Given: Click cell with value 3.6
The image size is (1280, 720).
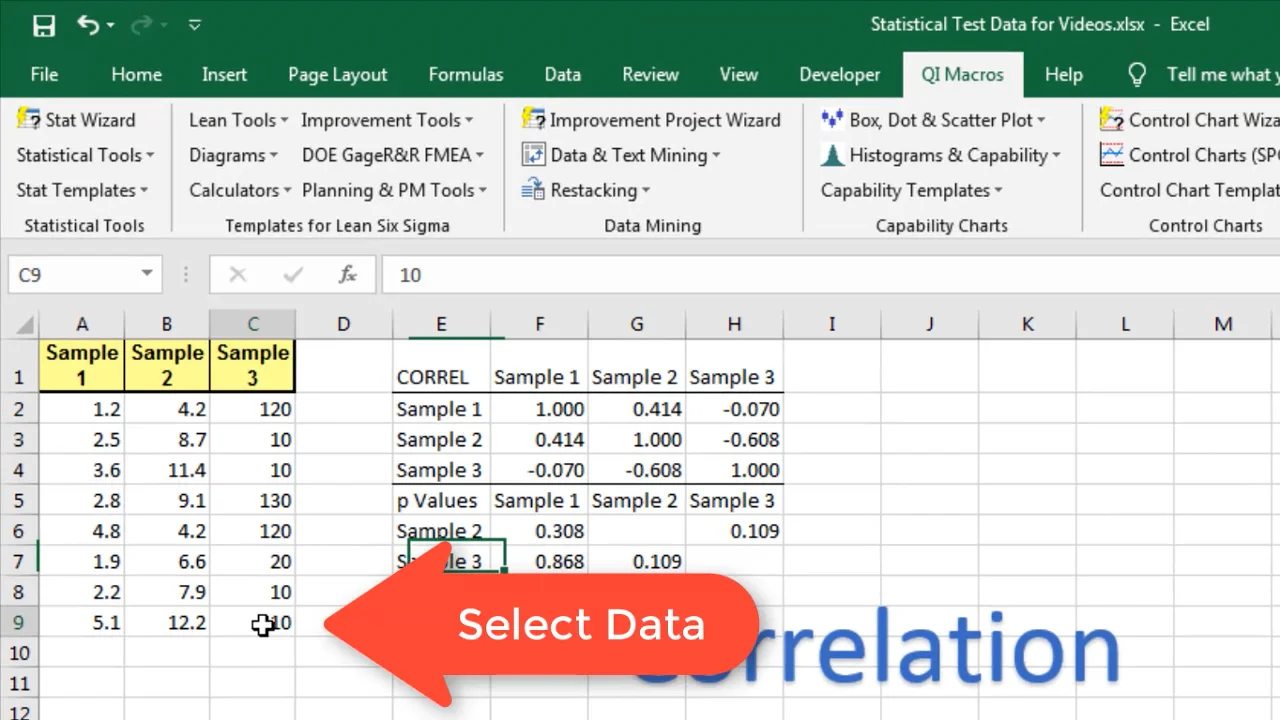Looking at the screenshot, I should pyautogui.click(x=82, y=470).
